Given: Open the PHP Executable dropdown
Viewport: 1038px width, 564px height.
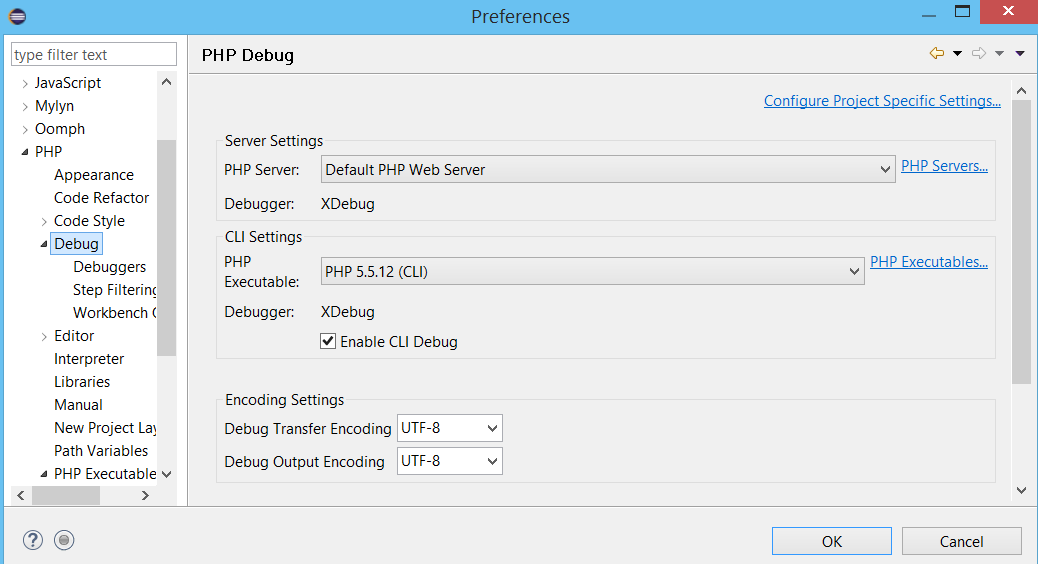Looking at the screenshot, I should pyautogui.click(x=592, y=271).
